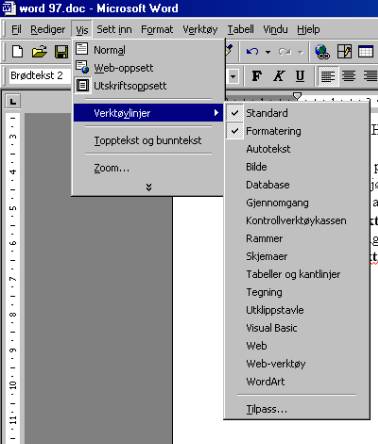Uncheck the Formatering toolbar
The width and height of the screenshot is (378, 444).
[297, 131]
